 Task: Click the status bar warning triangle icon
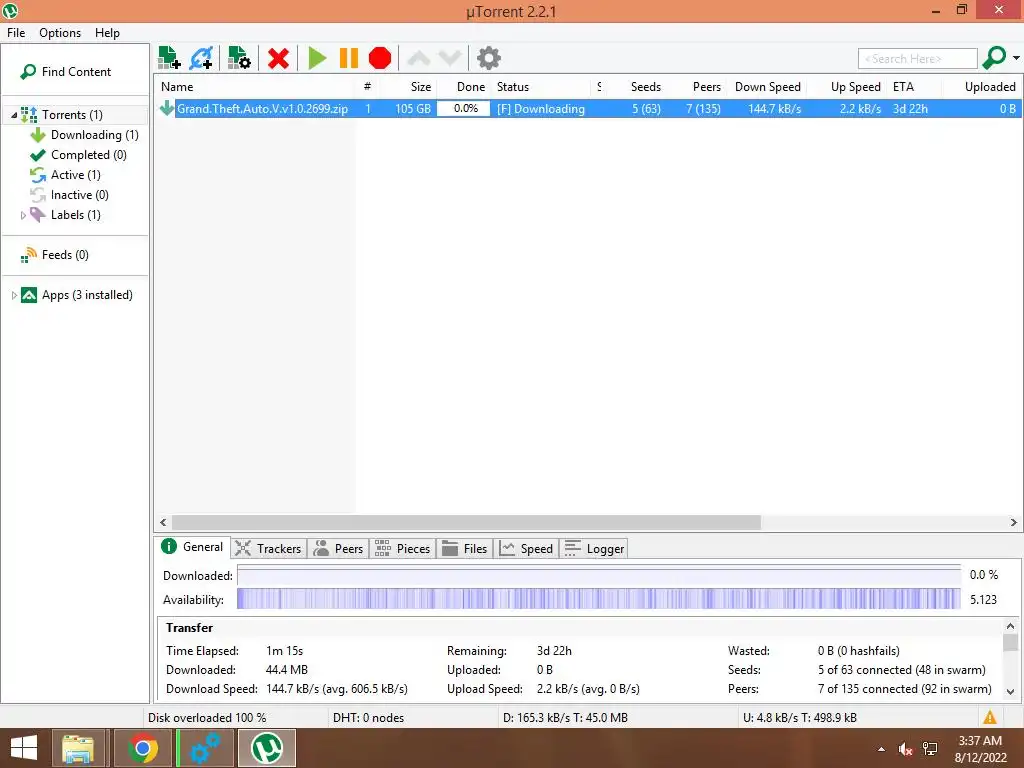990,718
